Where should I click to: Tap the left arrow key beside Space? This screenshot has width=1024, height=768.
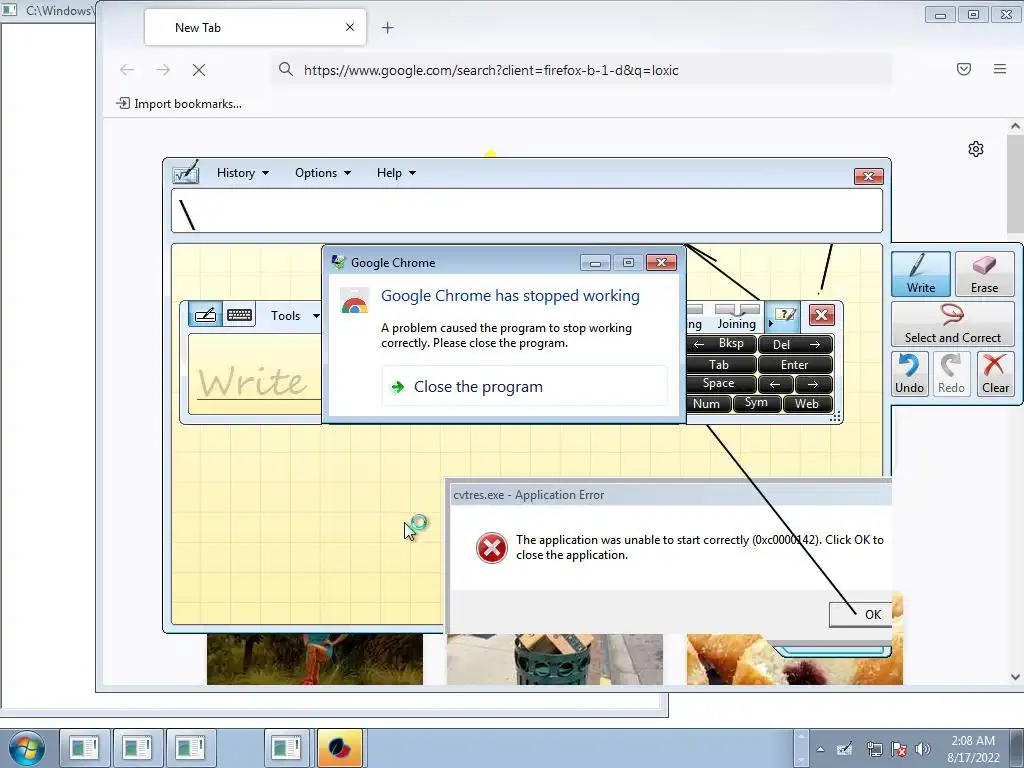coord(775,384)
